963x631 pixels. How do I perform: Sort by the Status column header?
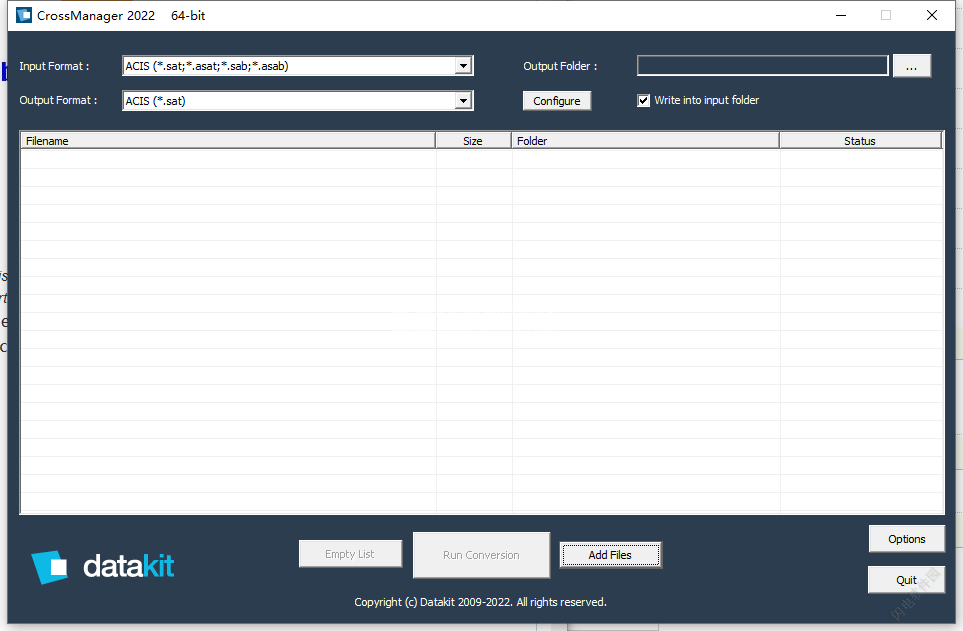pos(860,141)
